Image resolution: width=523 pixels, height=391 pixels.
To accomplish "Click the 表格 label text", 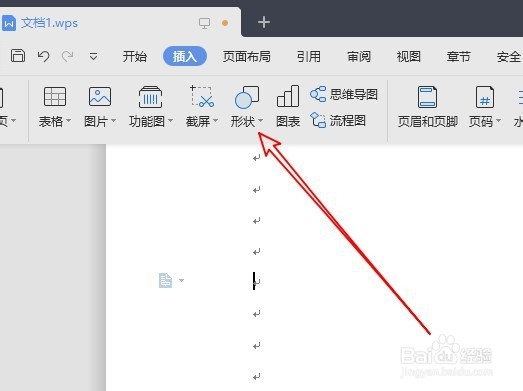I will [51, 121].
